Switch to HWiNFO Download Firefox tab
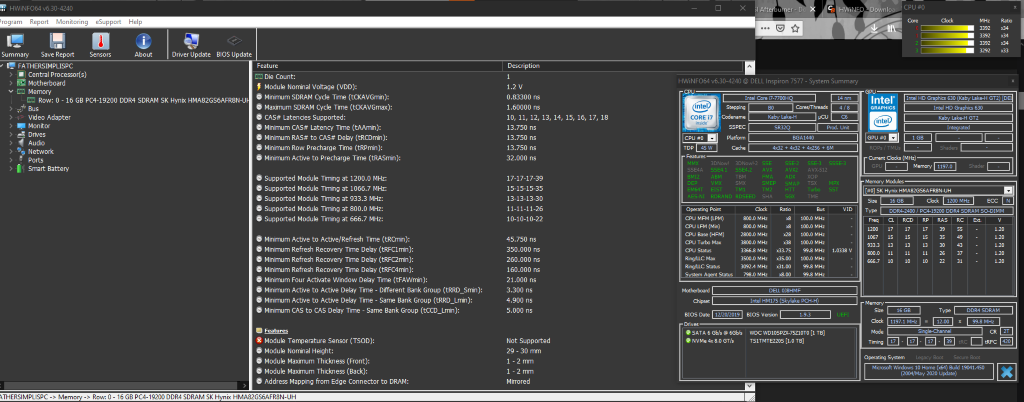1024x402 pixels. pos(862,8)
